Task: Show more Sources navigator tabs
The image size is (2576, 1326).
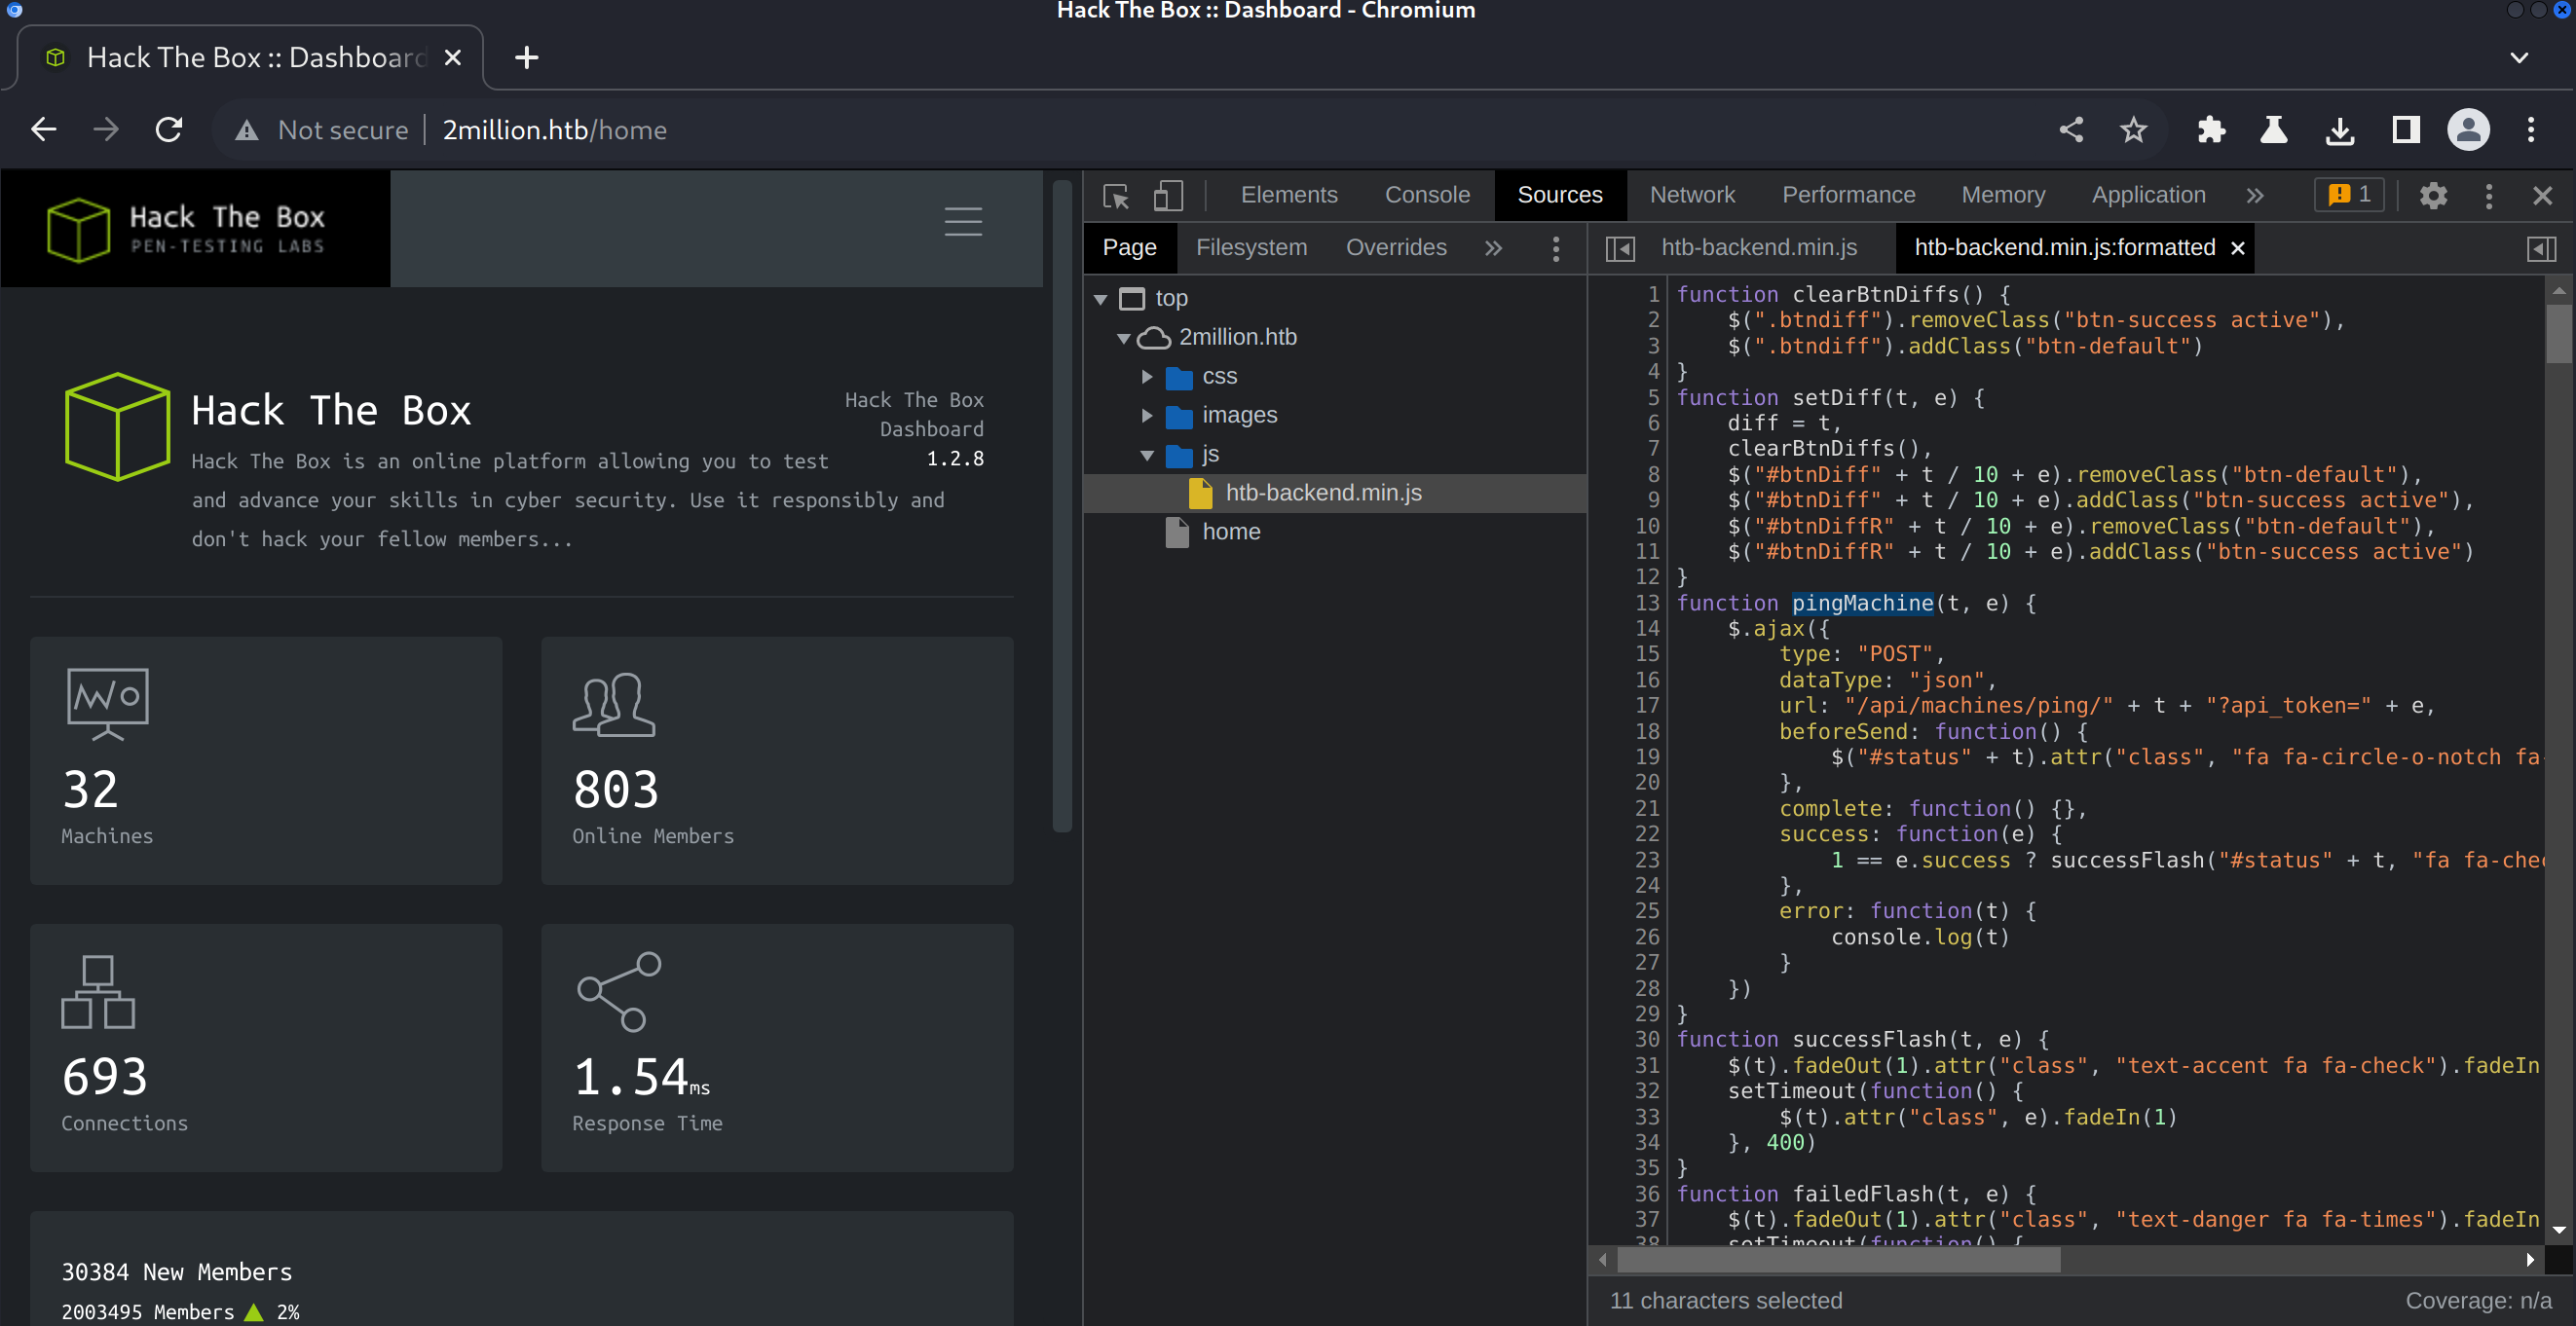Action: tap(1493, 248)
